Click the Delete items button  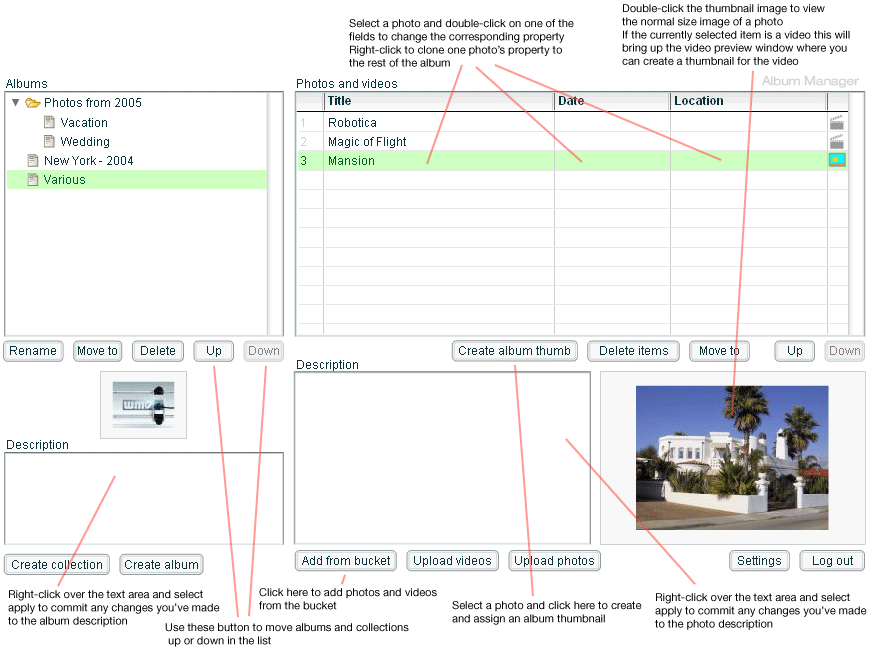(633, 351)
